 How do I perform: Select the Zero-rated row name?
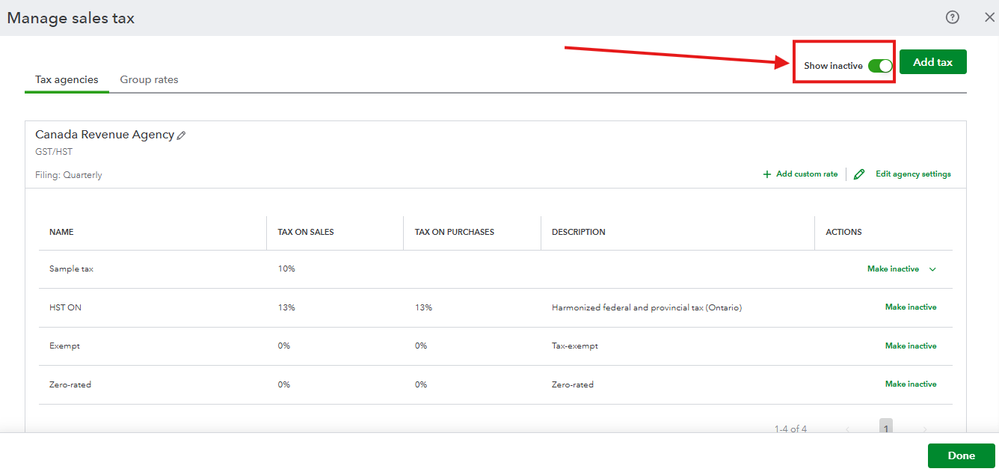click(x=70, y=385)
